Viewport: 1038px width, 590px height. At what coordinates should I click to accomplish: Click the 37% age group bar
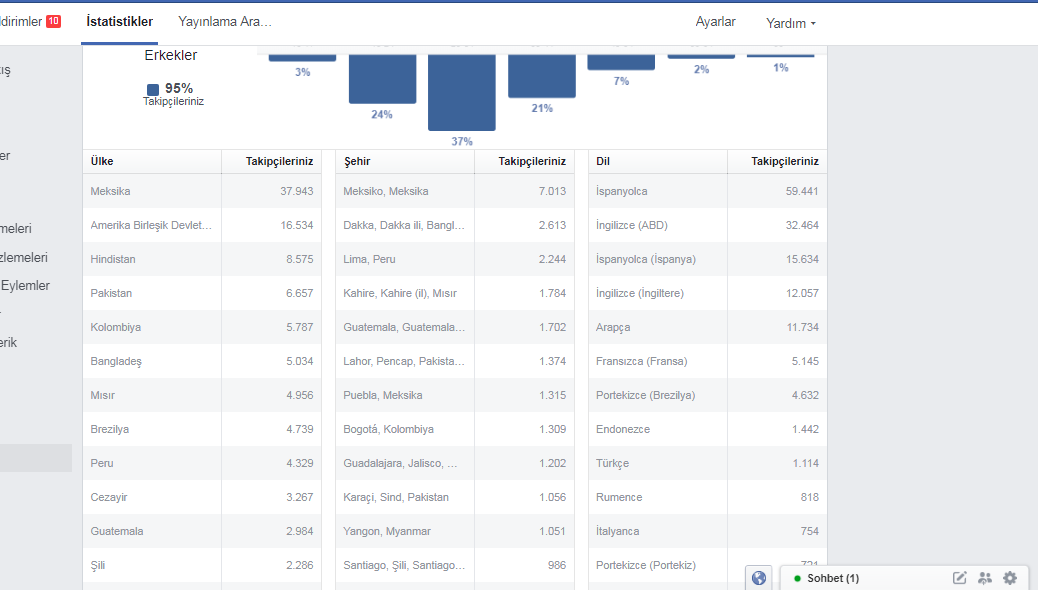click(x=461, y=92)
